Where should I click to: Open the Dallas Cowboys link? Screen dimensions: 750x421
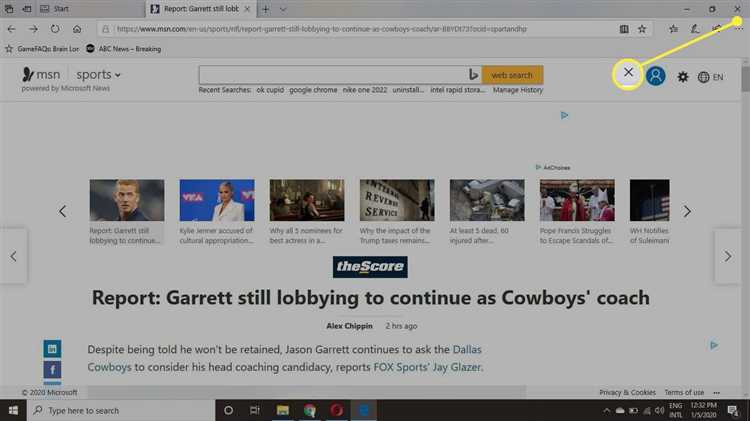pos(284,358)
